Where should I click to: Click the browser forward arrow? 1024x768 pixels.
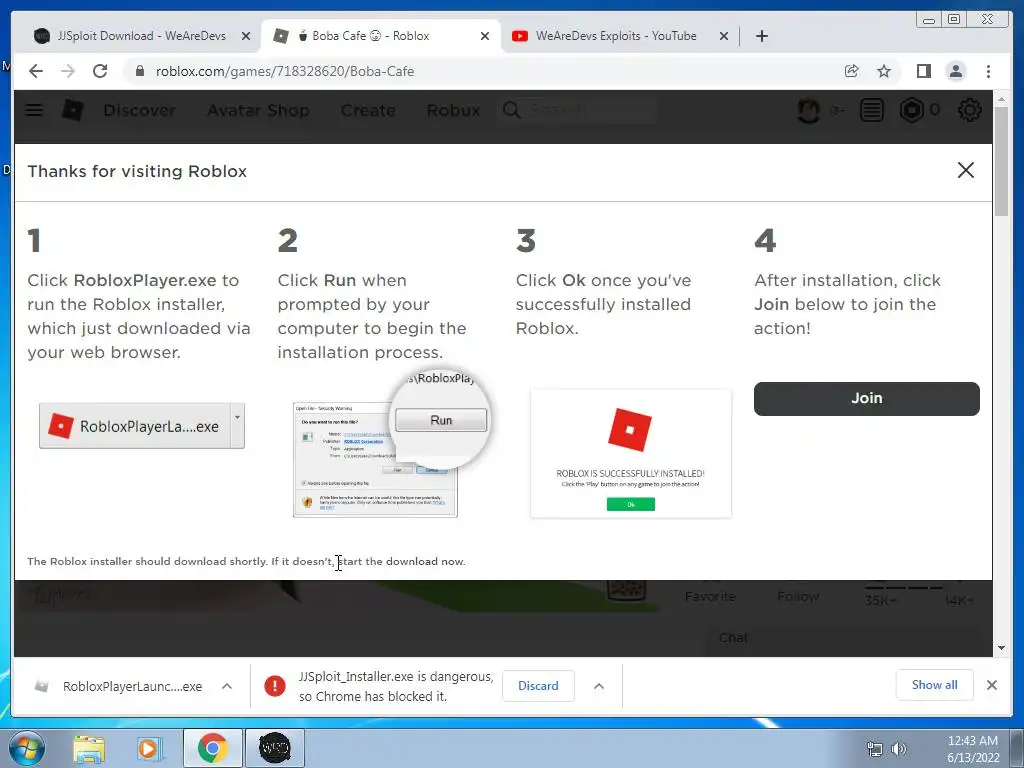[x=68, y=71]
